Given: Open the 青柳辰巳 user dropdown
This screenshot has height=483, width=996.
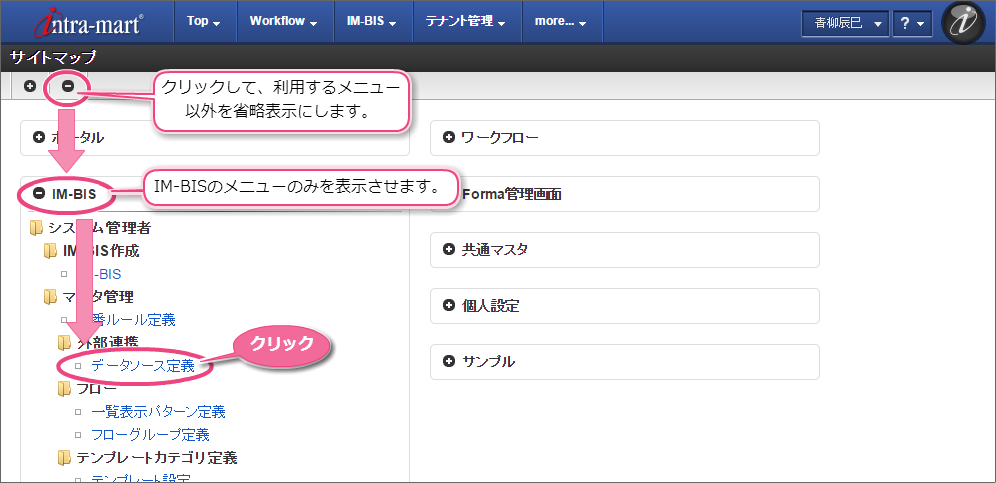Looking at the screenshot, I should pyautogui.click(x=845, y=23).
